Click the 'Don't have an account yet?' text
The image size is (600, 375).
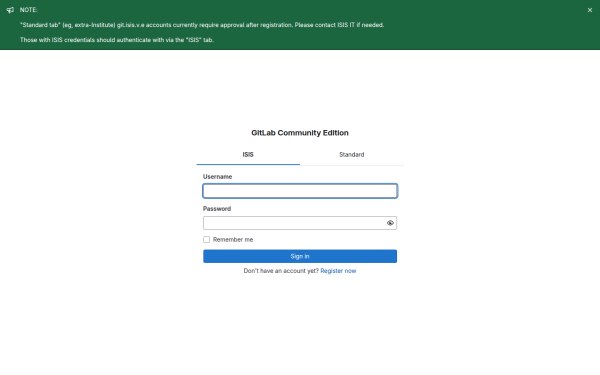[281, 271]
